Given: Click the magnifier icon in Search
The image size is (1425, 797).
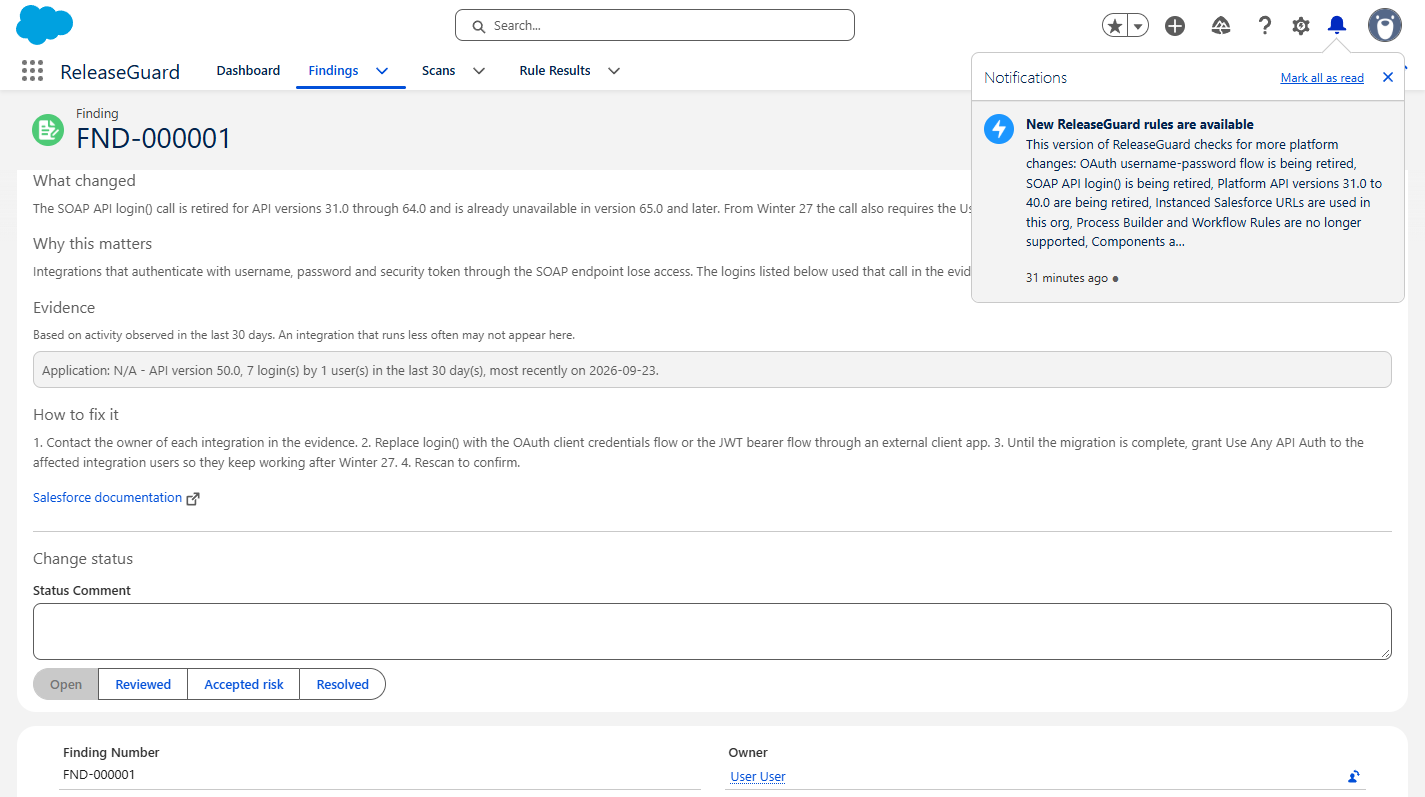Looking at the screenshot, I should coord(479,26).
